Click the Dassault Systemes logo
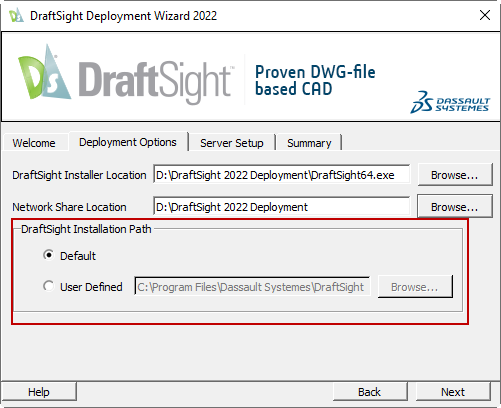The image size is (501, 408). pos(450,102)
